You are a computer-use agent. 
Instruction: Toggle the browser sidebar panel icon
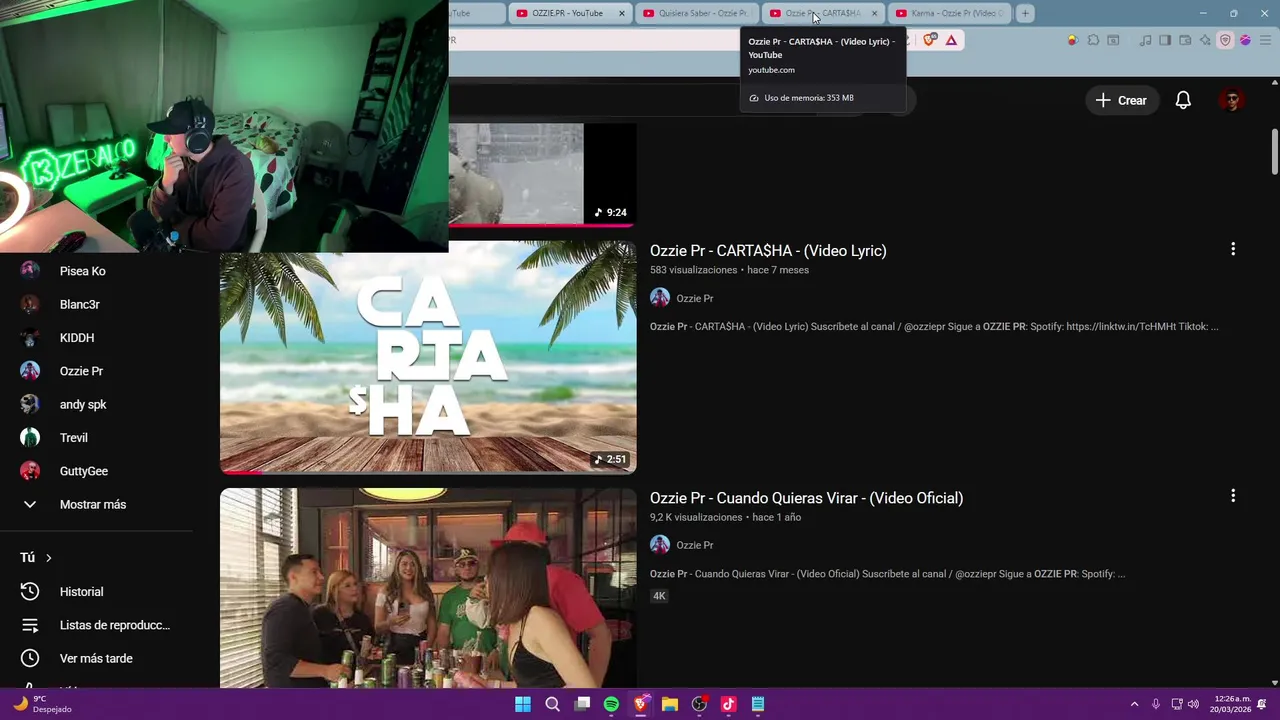coord(1165,40)
